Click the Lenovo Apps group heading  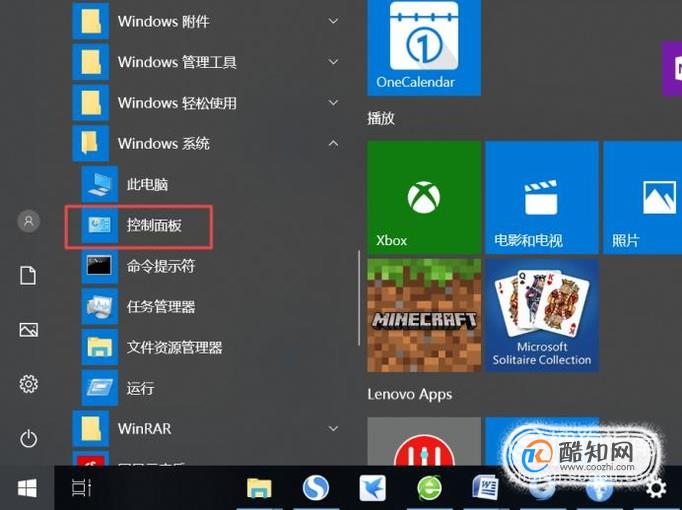[410, 394]
